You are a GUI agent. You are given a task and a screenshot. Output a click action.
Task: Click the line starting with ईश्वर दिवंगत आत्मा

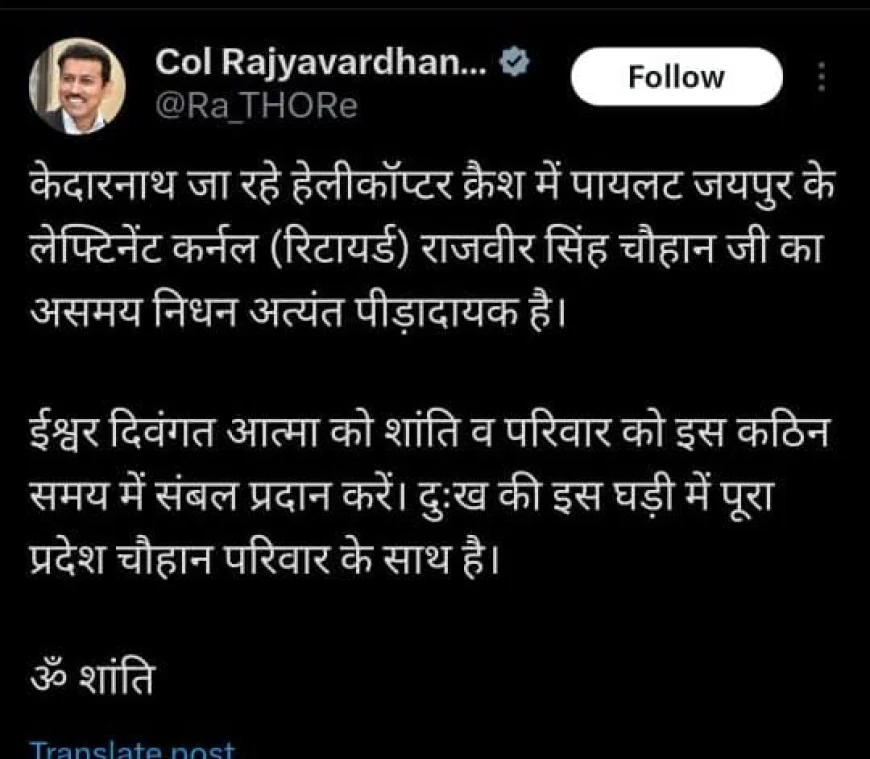[428, 432]
